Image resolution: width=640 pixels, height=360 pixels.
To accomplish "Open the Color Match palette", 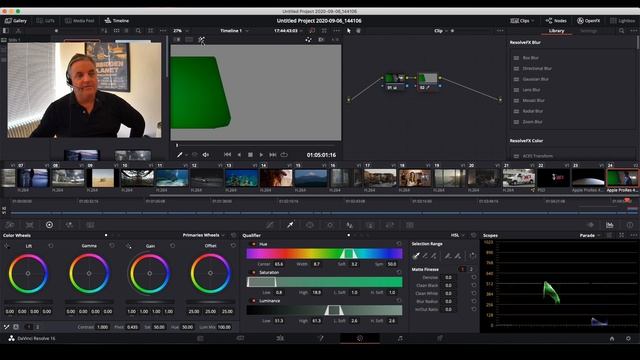I will coord(29,225).
